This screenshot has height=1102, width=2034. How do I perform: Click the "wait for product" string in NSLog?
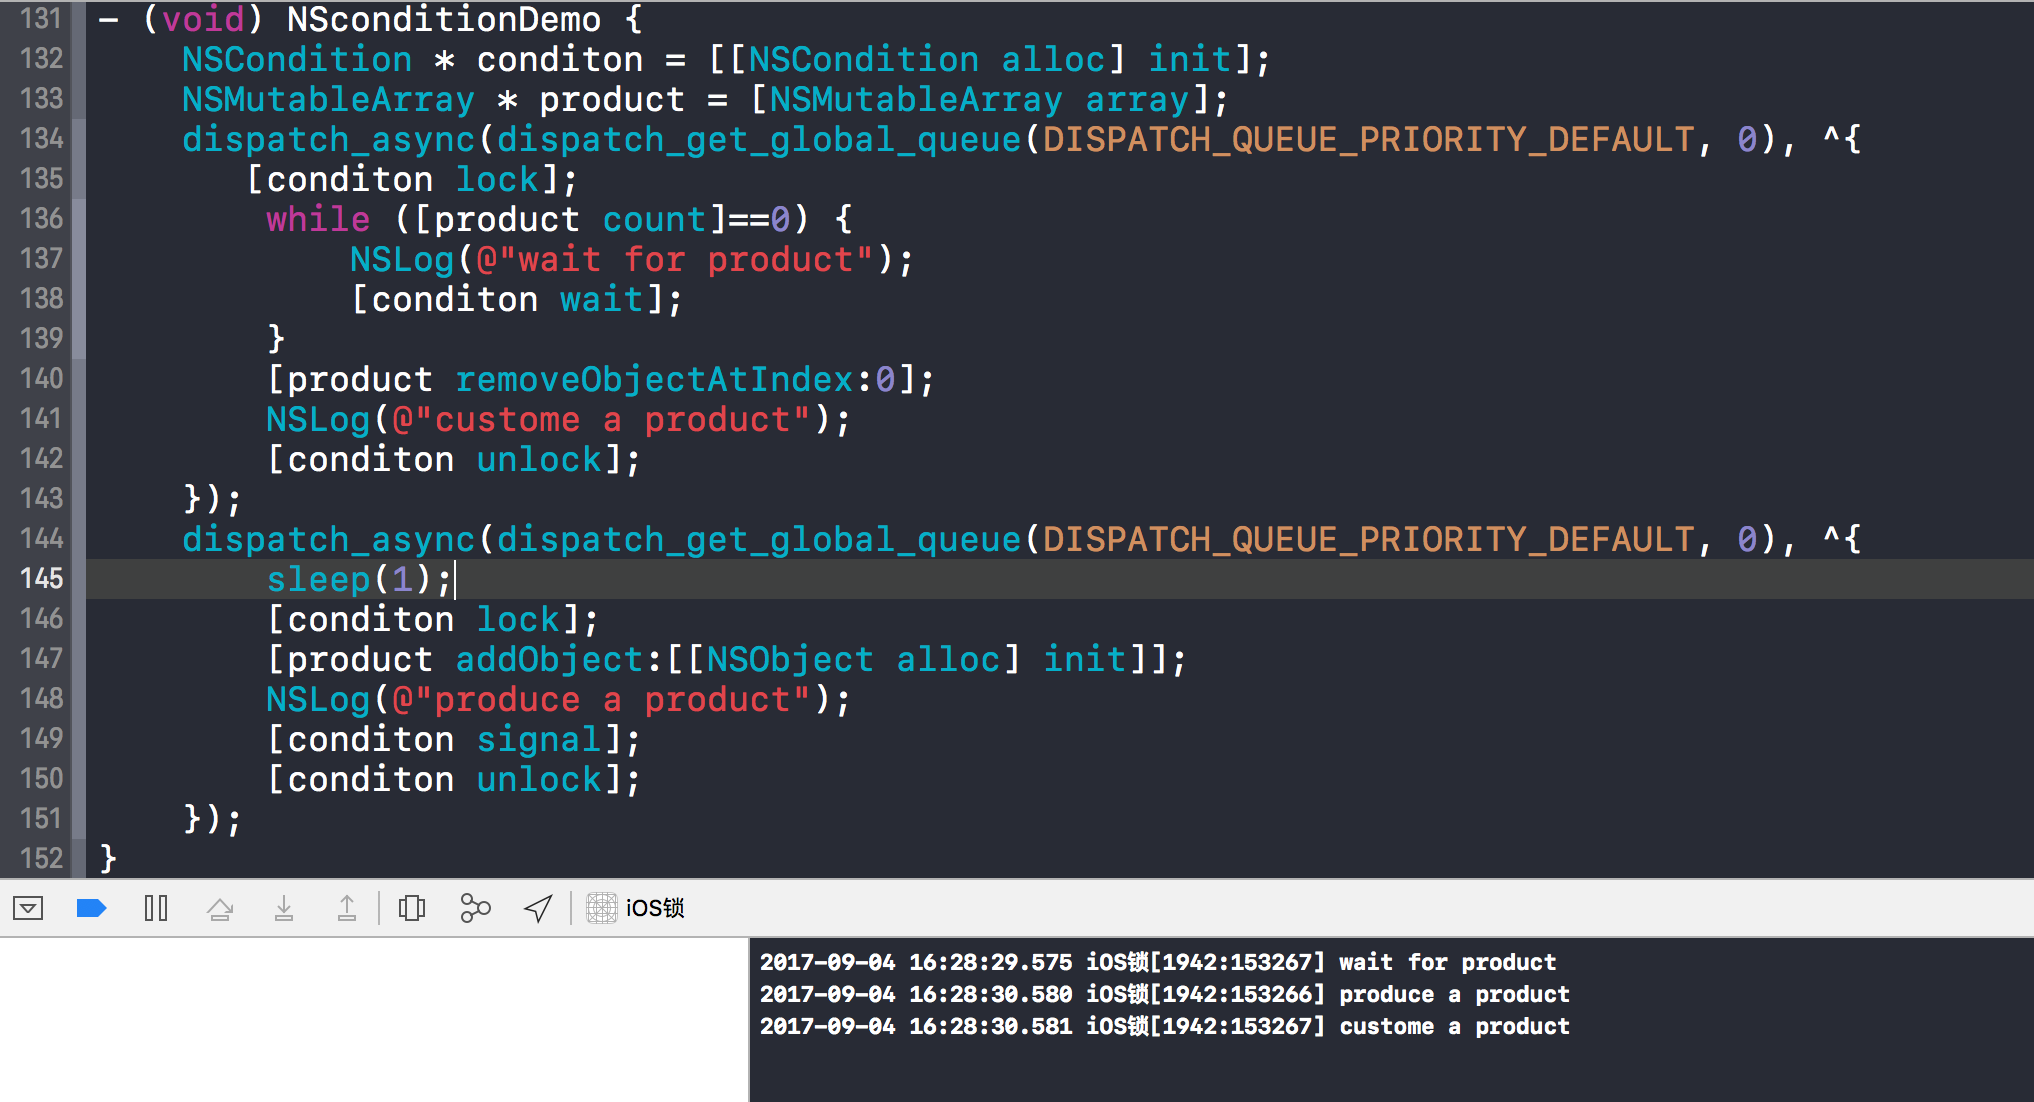675,259
